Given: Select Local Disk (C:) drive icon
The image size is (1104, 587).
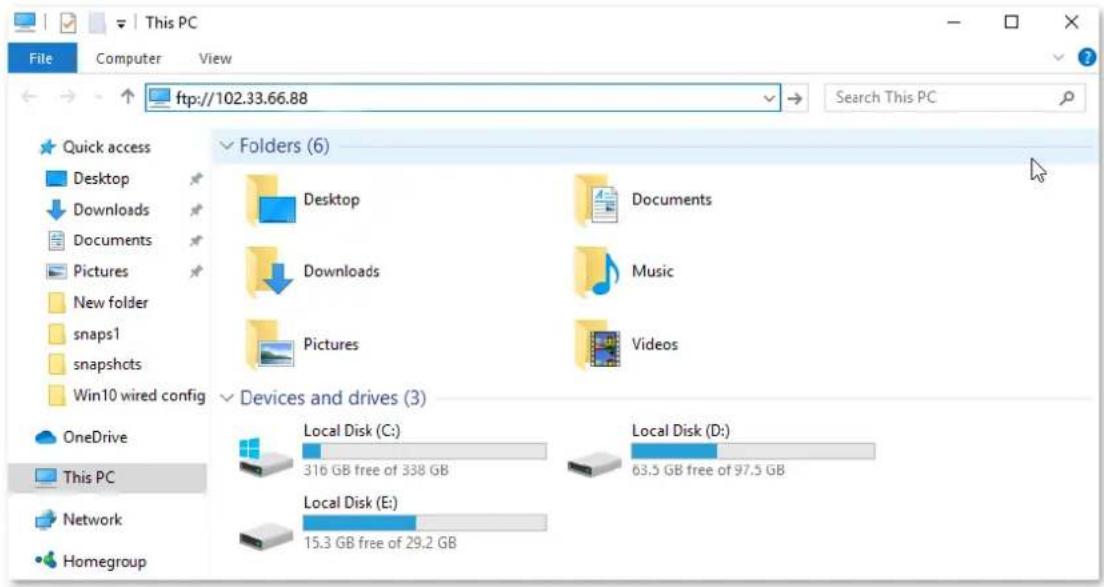Looking at the screenshot, I should pyautogui.click(x=265, y=456).
